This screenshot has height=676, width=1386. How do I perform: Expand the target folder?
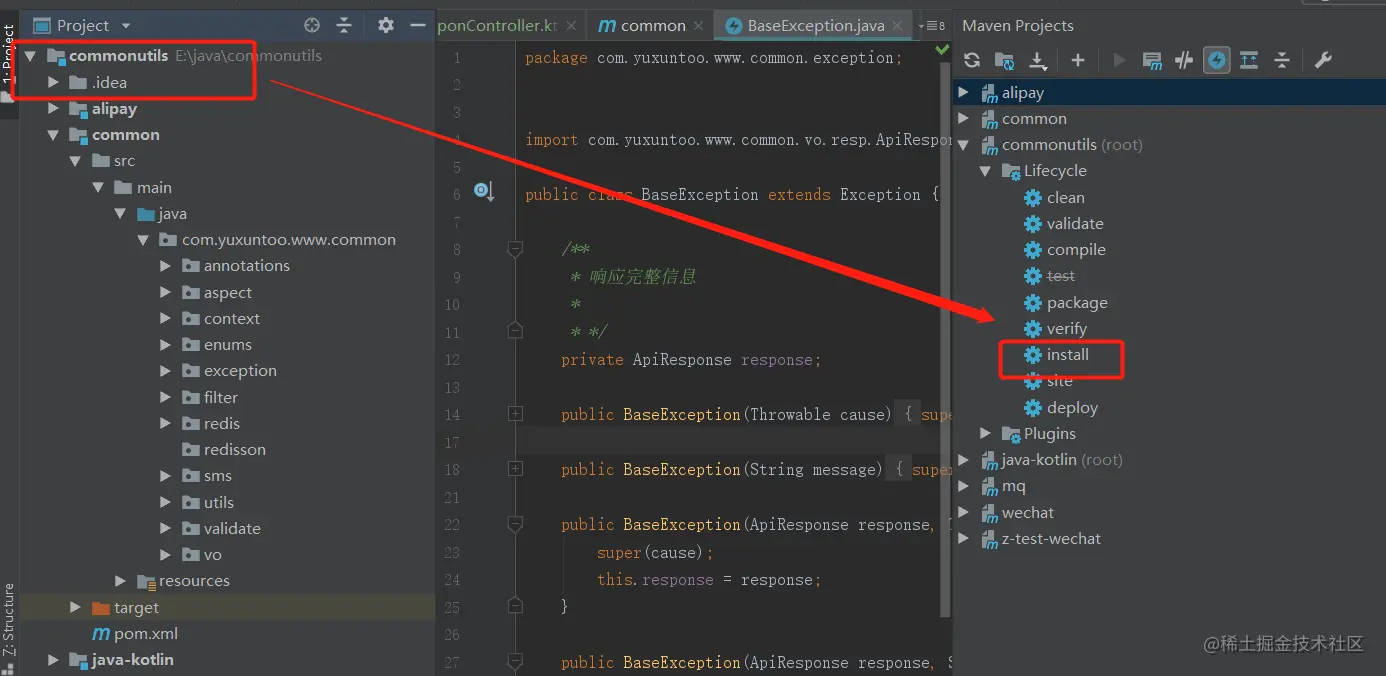tap(75, 608)
